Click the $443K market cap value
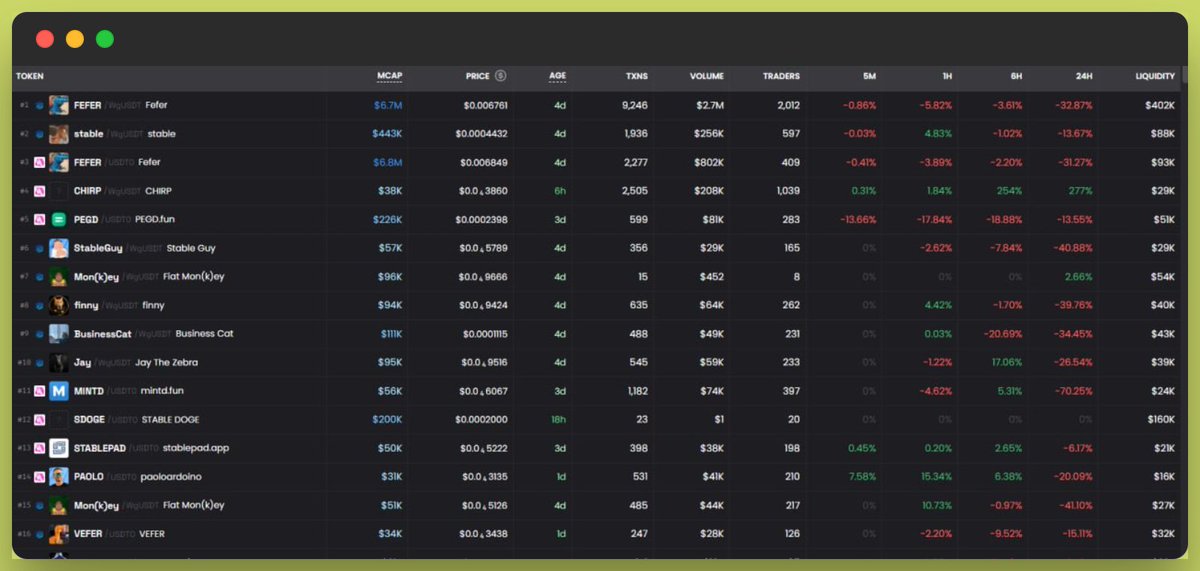 (x=387, y=134)
